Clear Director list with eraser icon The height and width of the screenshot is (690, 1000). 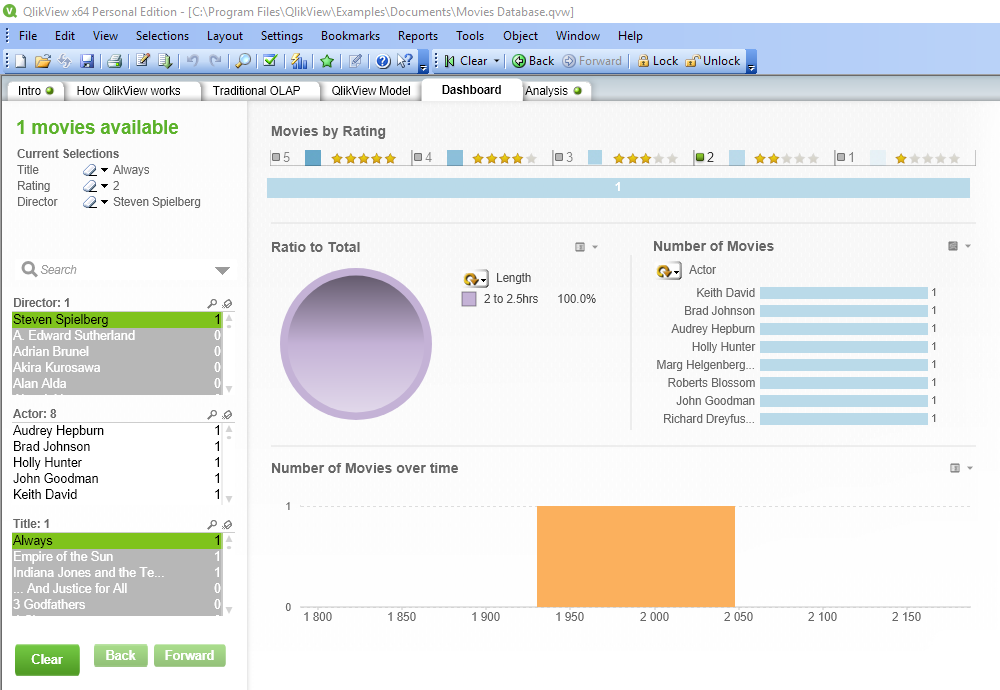227,304
